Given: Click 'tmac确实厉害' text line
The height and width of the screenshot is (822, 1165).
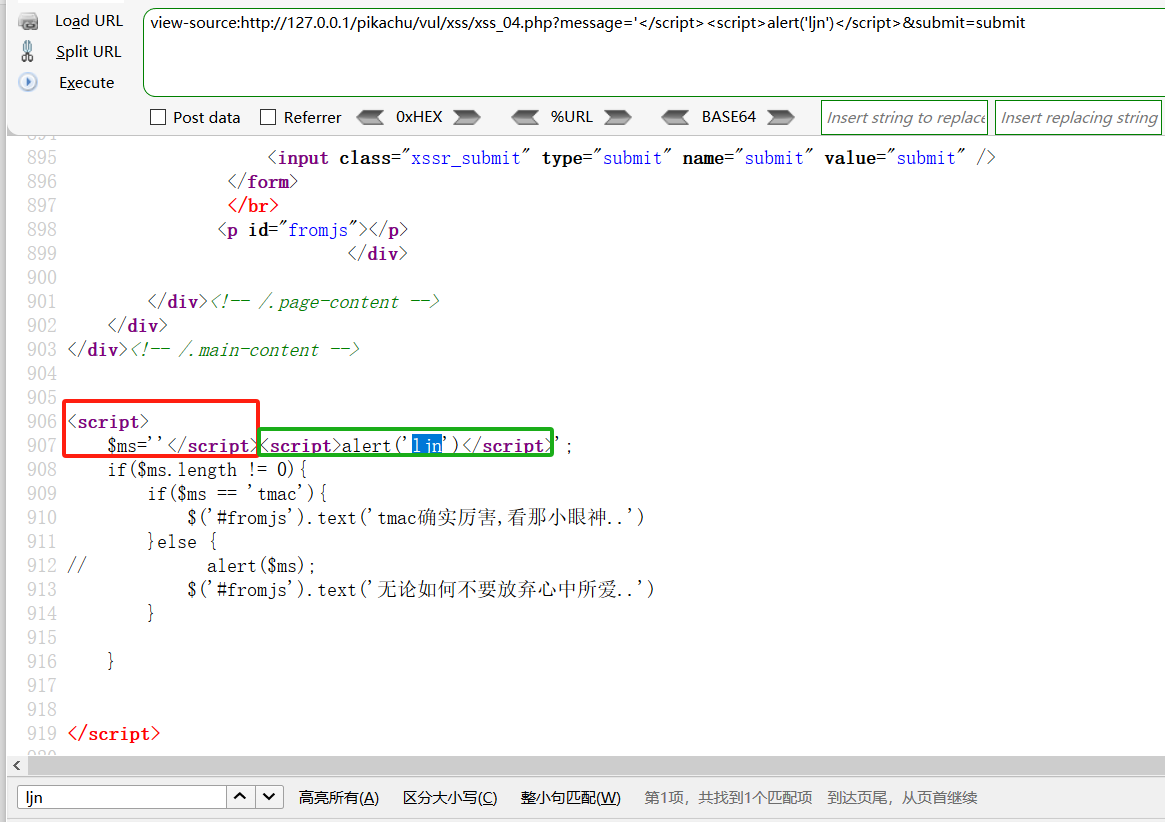Looking at the screenshot, I should (416, 517).
